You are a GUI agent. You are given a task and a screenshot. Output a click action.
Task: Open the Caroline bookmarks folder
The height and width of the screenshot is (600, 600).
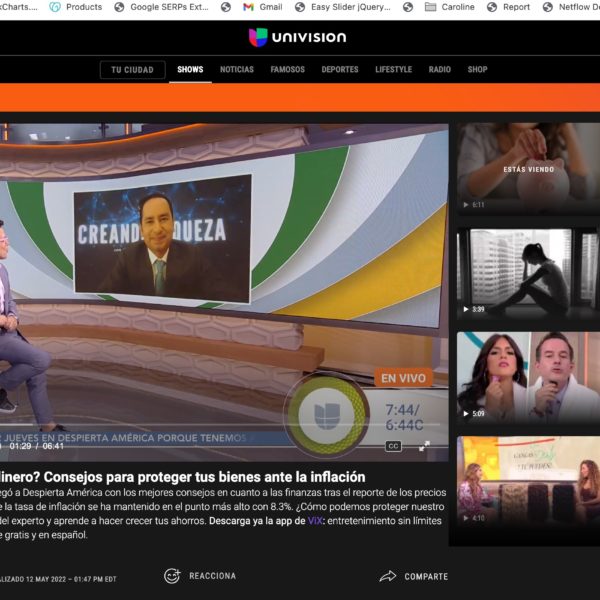click(450, 7)
